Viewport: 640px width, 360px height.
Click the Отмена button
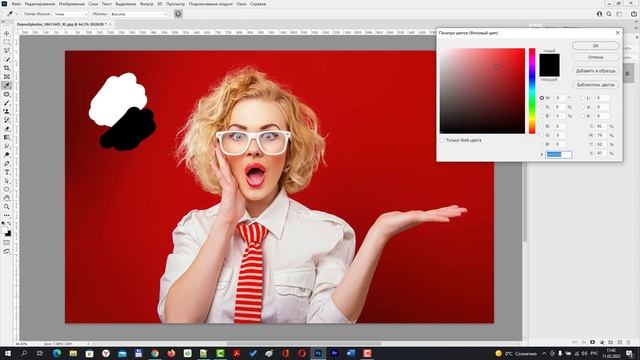[596, 57]
